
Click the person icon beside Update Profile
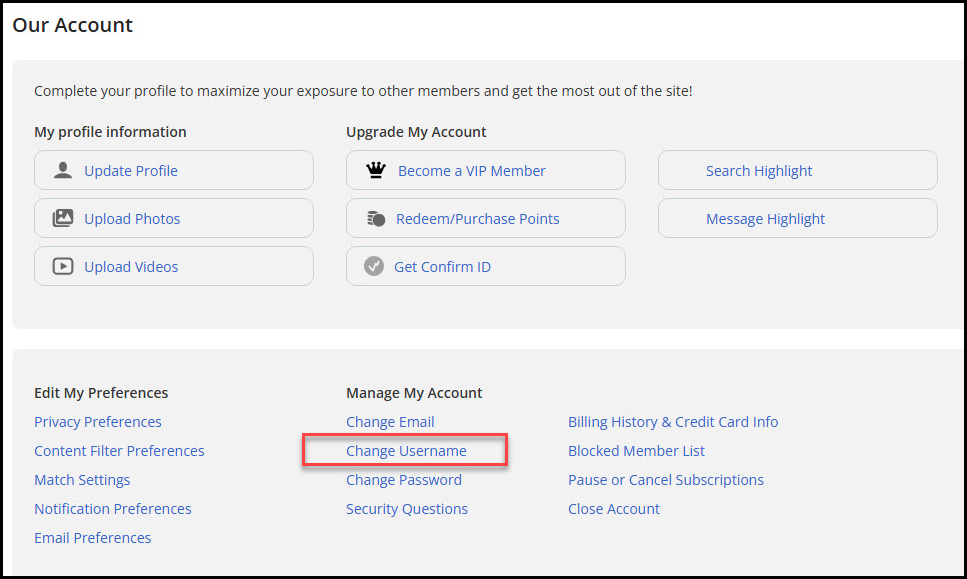[63, 170]
